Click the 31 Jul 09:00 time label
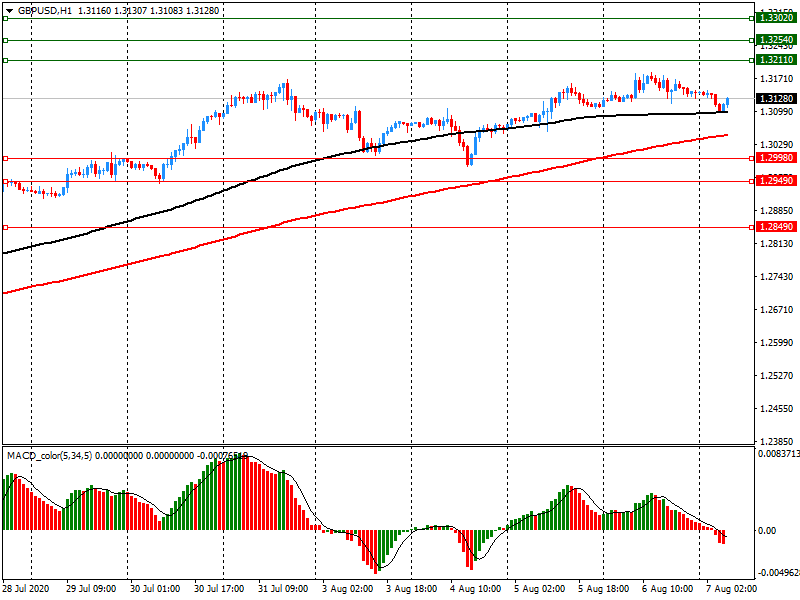The image size is (800, 600). pos(283,589)
